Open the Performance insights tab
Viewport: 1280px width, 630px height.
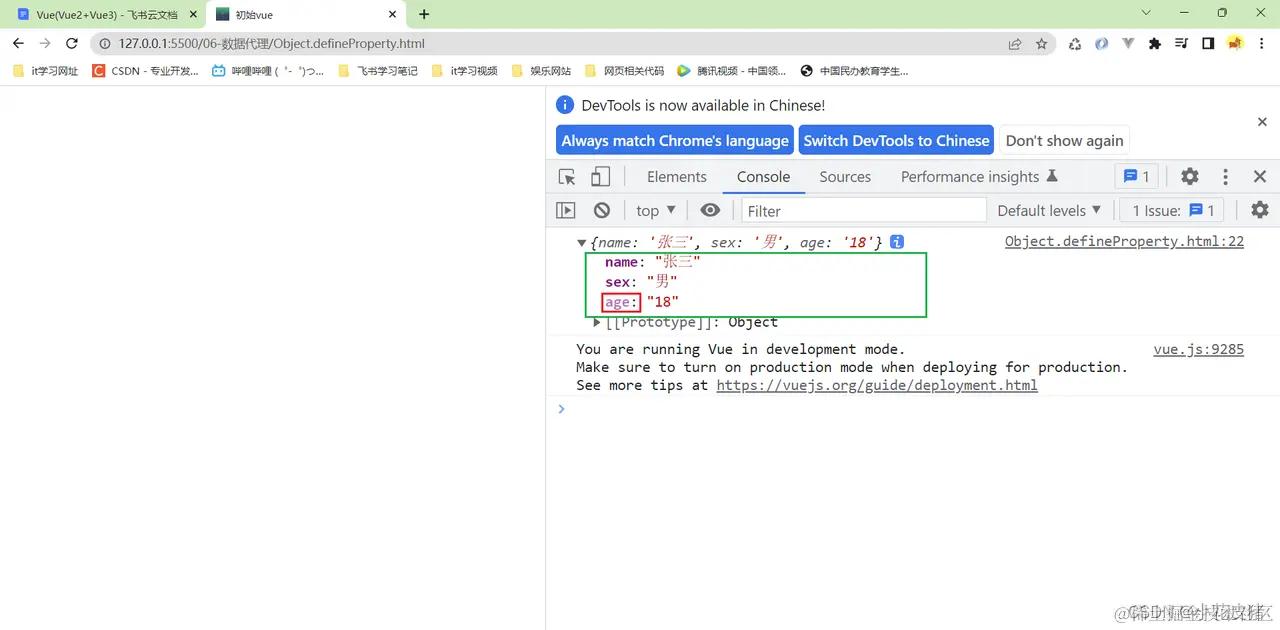979,177
